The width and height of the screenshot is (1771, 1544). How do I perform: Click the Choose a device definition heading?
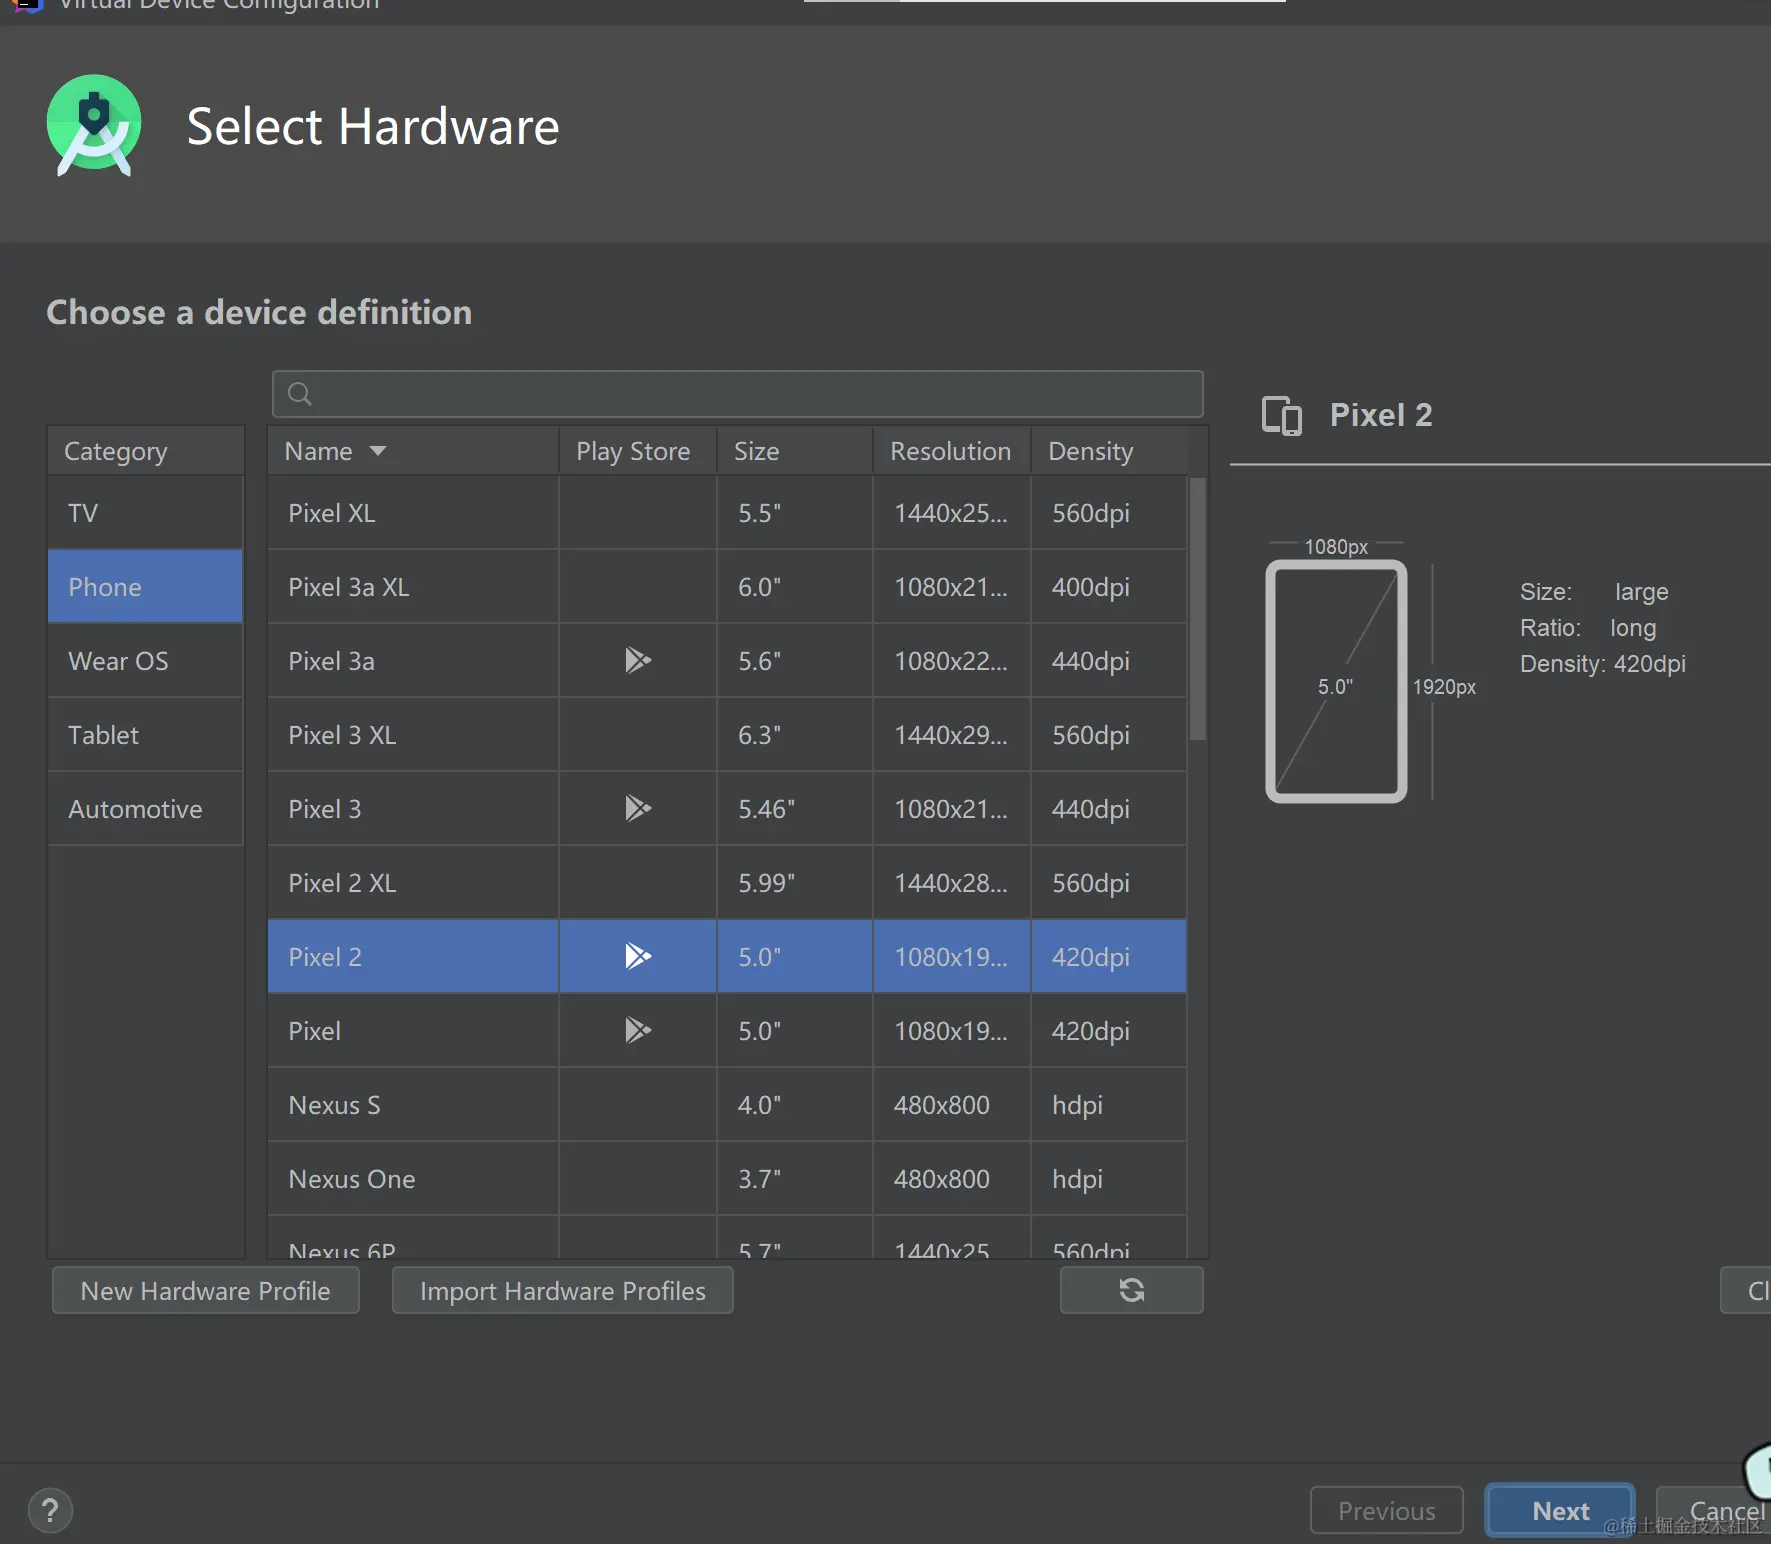pos(259,312)
